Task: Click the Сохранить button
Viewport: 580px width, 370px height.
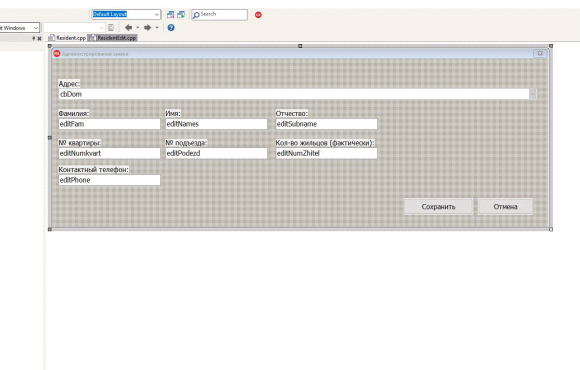Action: (438, 206)
